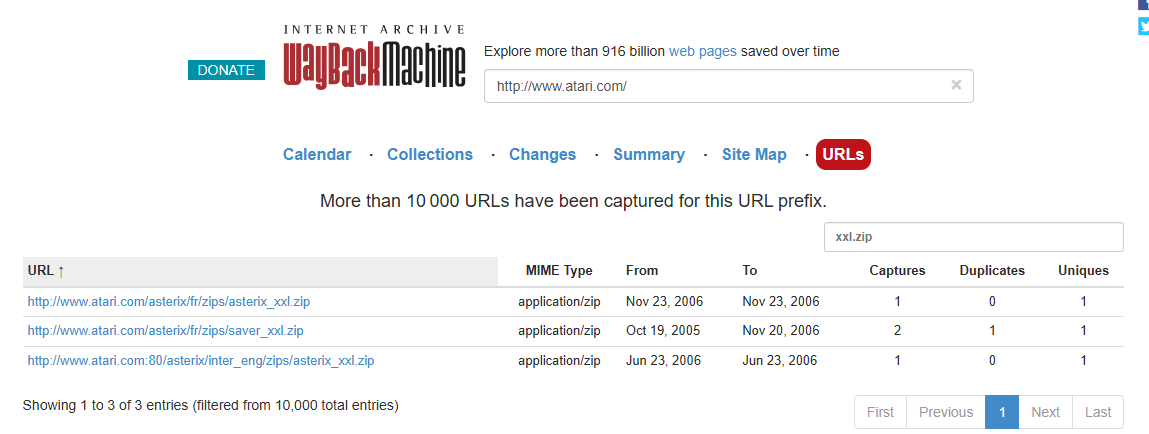The width and height of the screenshot is (1149, 434).
Task: Go to the Site Map tab
Action: pos(754,155)
